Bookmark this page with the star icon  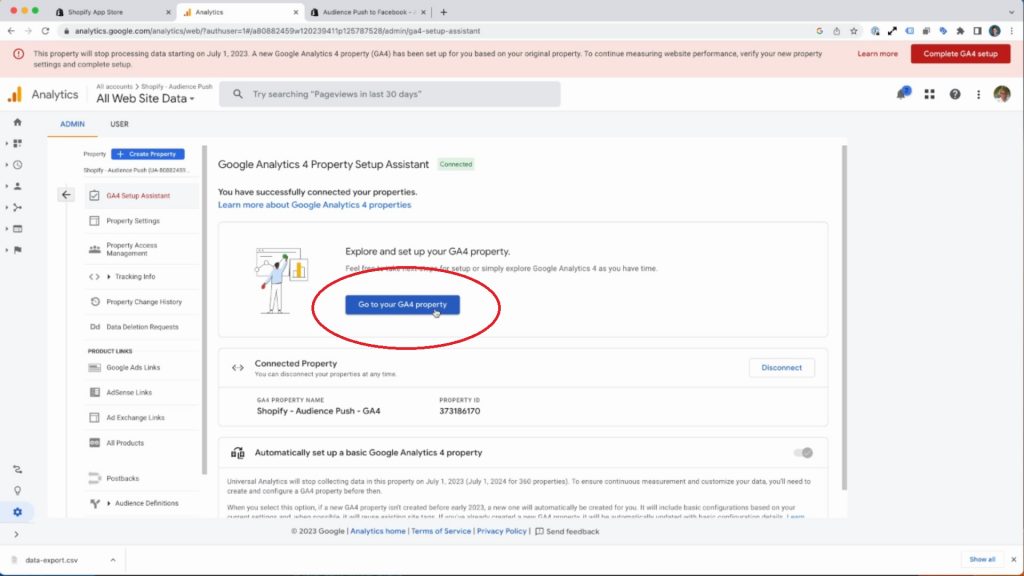tap(854, 31)
